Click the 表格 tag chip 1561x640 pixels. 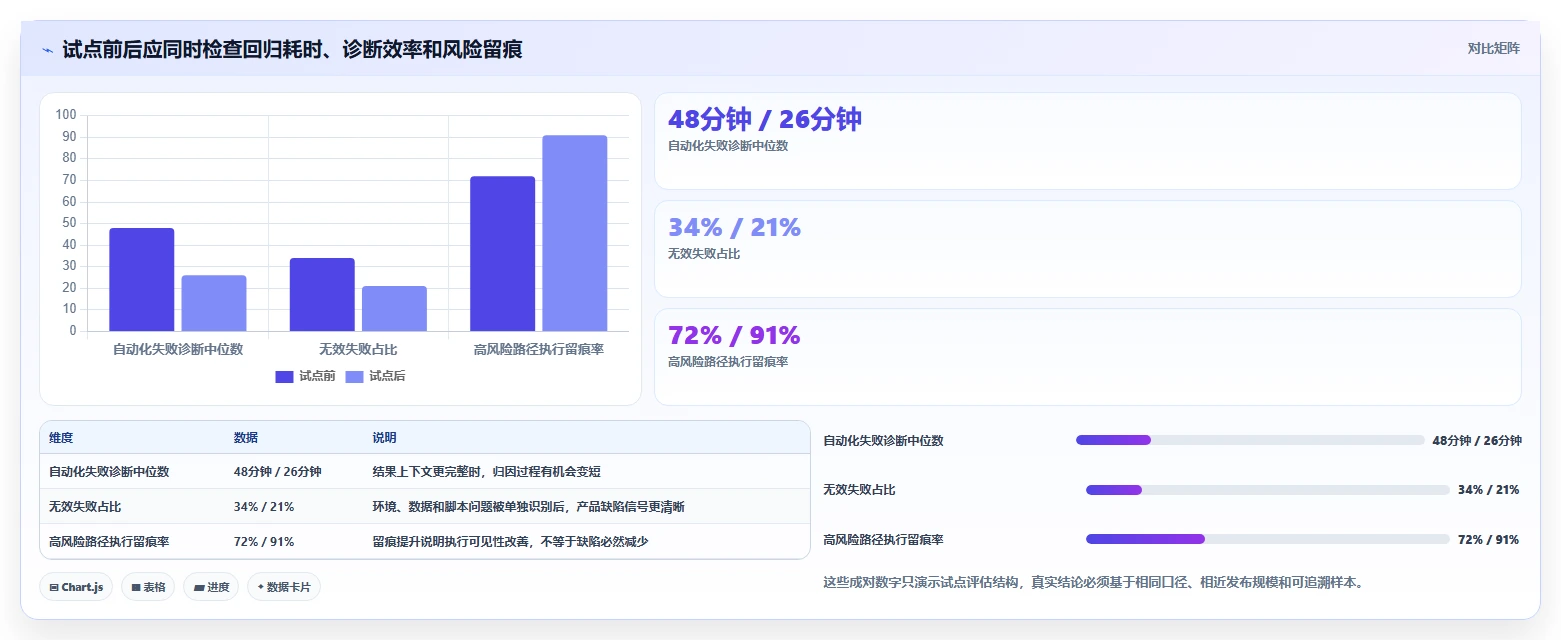pos(148,587)
